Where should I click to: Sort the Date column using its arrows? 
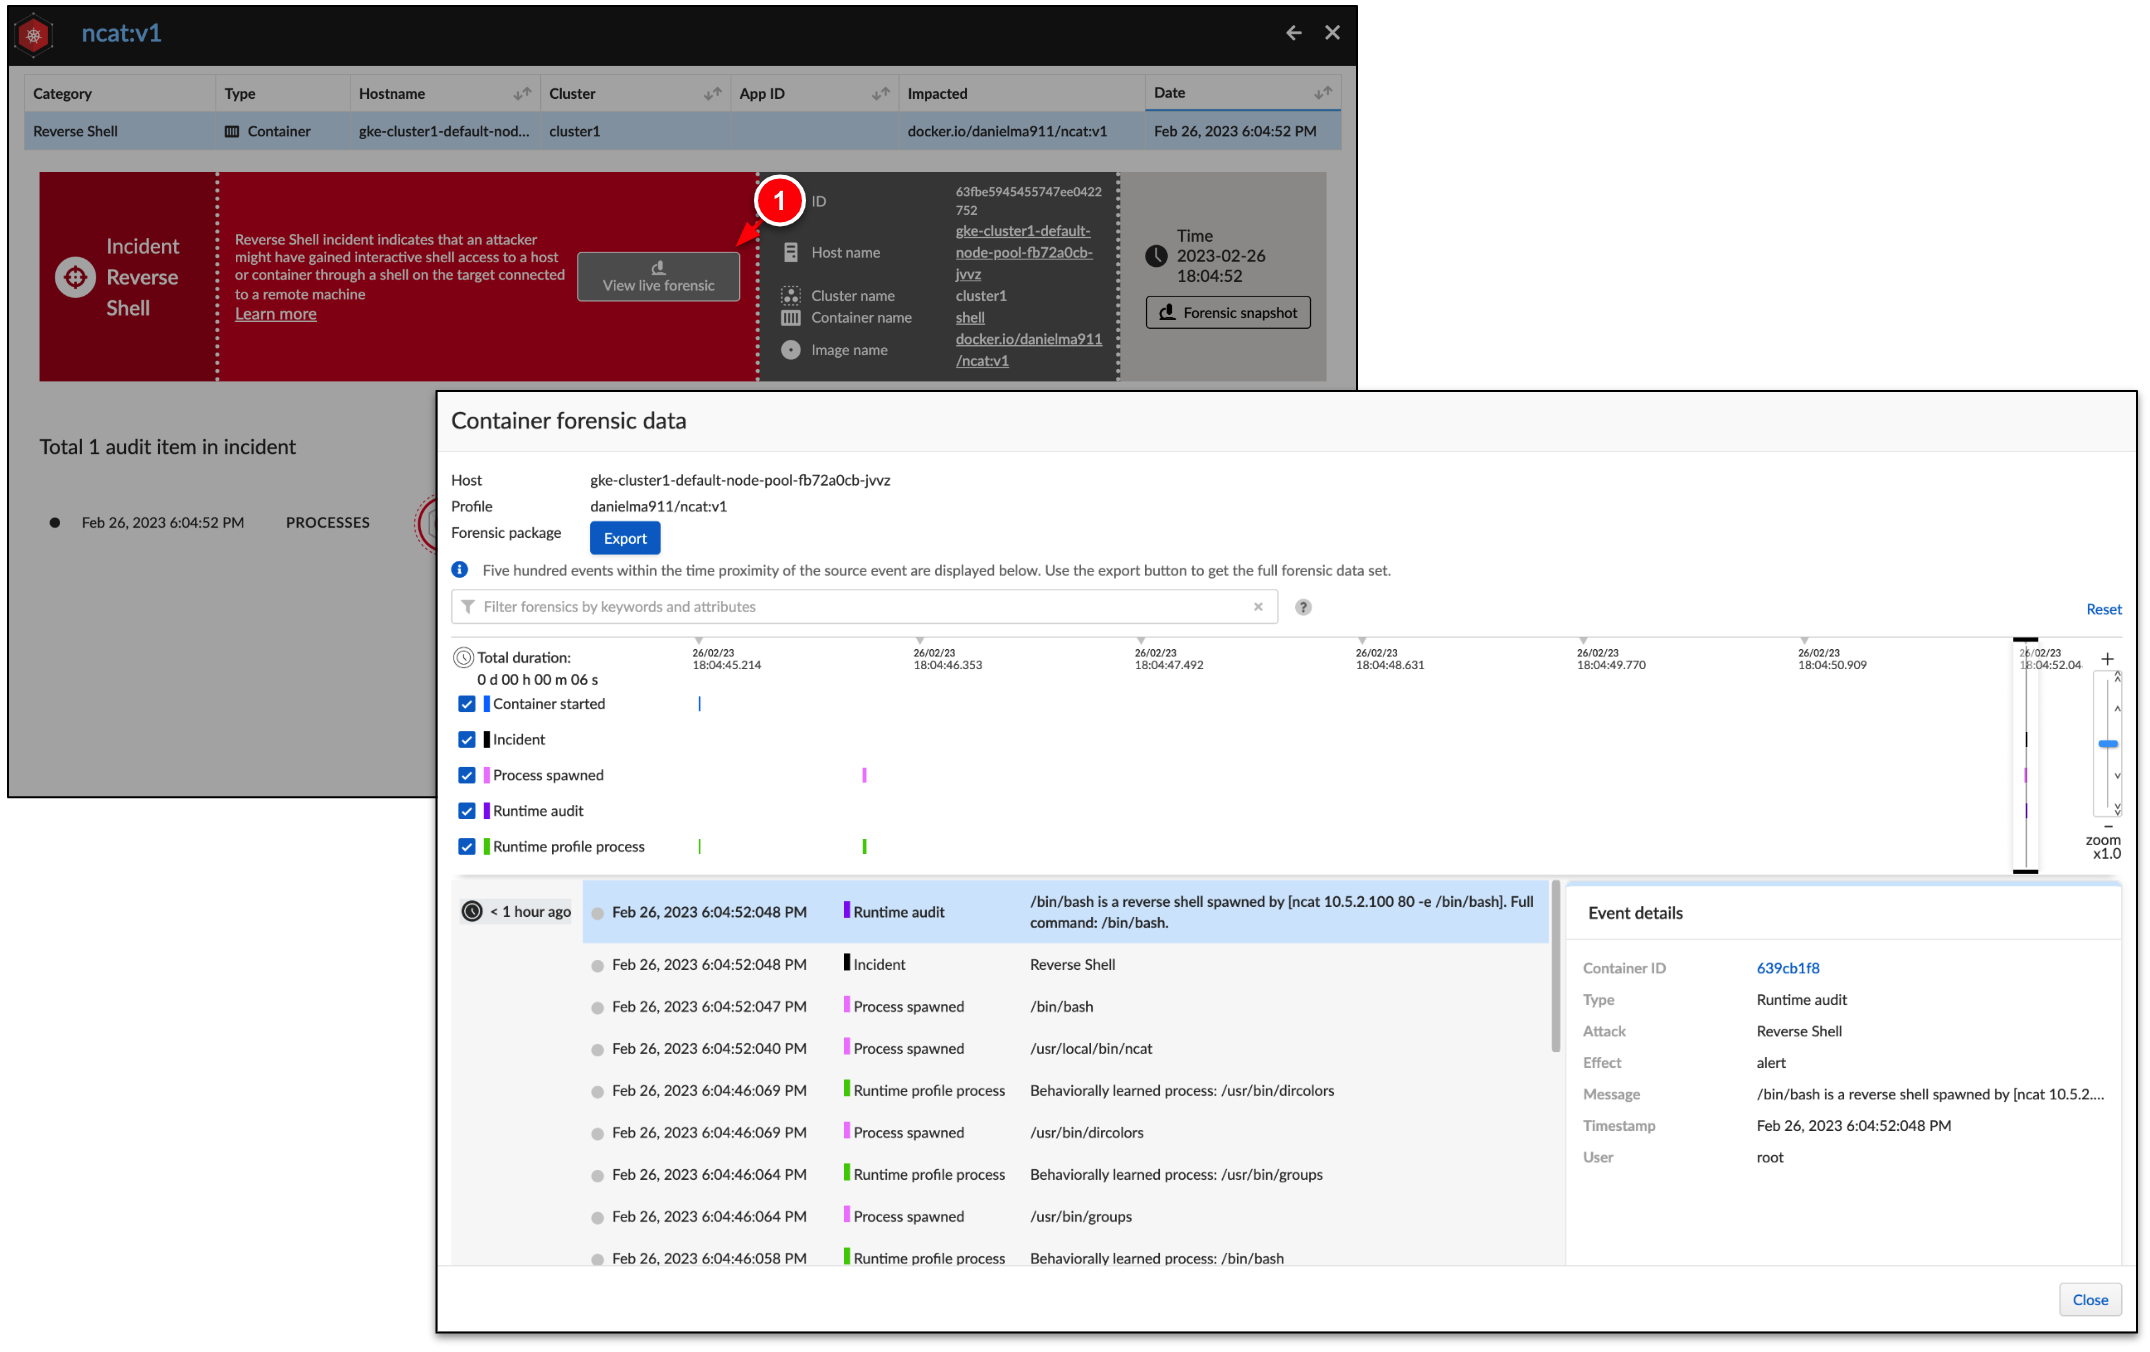1322,92
